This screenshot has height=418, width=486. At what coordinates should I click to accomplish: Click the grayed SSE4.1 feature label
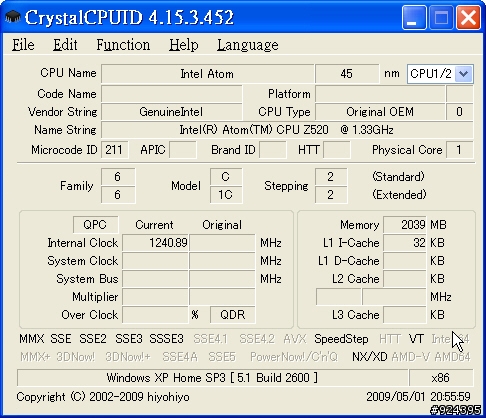(x=211, y=339)
